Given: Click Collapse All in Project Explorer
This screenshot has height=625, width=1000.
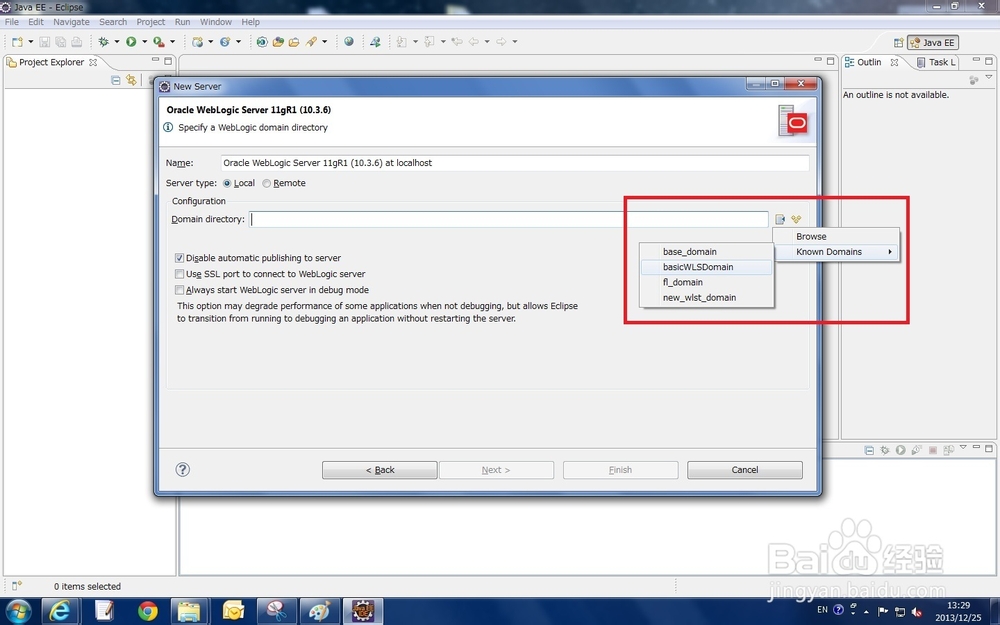Looking at the screenshot, I should pos(115,80).
